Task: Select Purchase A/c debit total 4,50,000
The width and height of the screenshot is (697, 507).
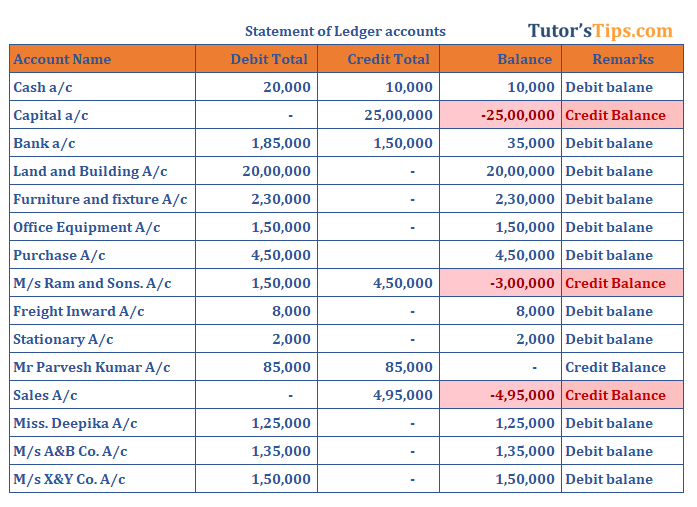Action: point(256,255)
